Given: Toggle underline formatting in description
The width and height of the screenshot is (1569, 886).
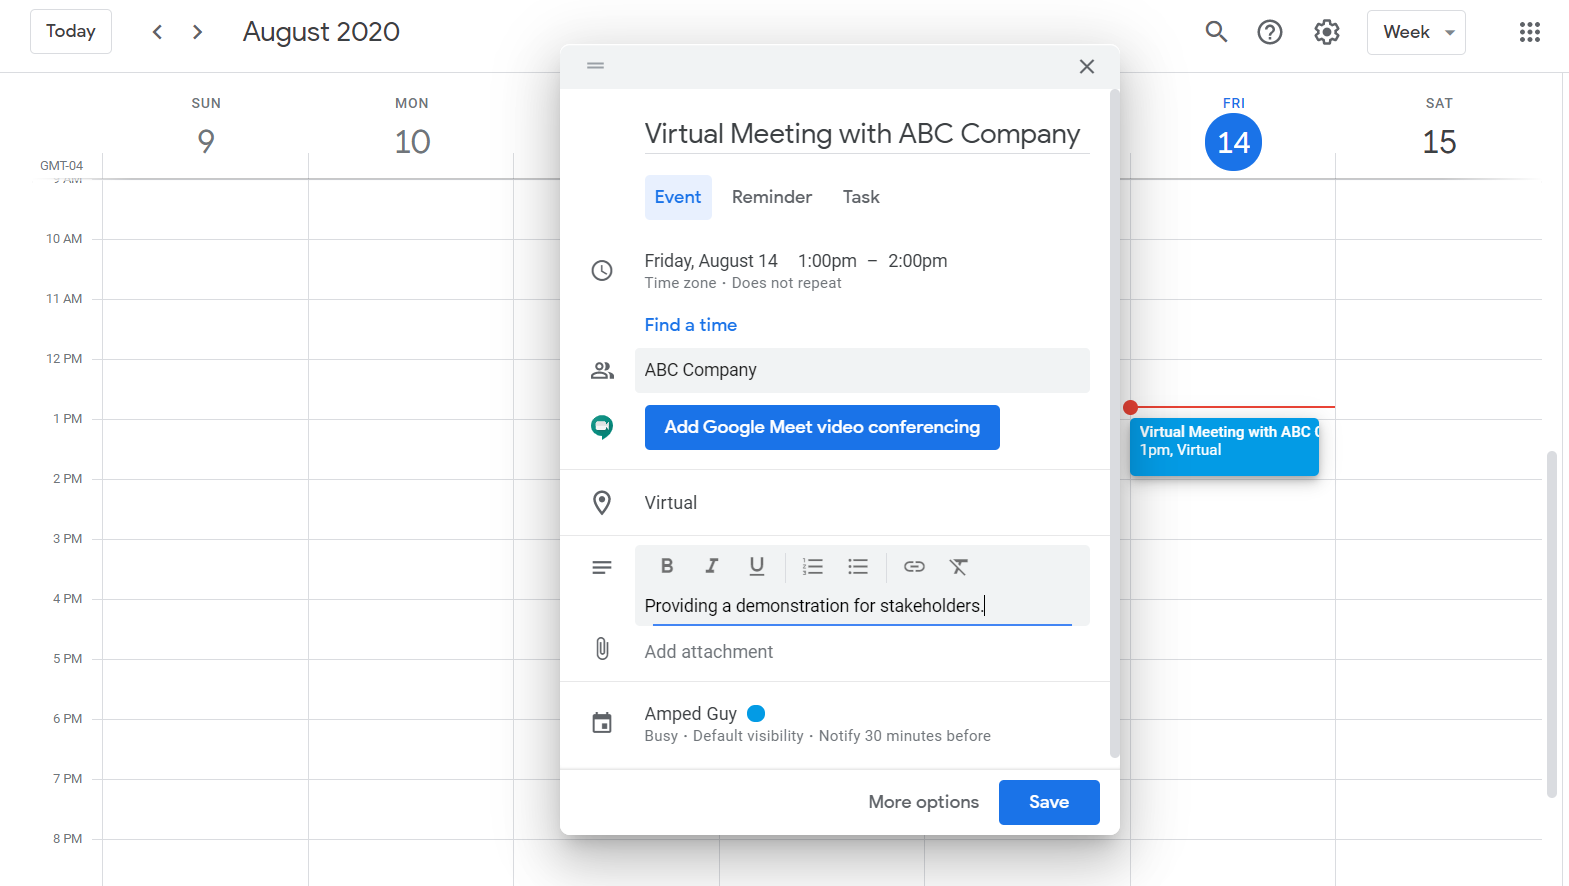Looking at the screenshot, I should (x=757, y=566).
